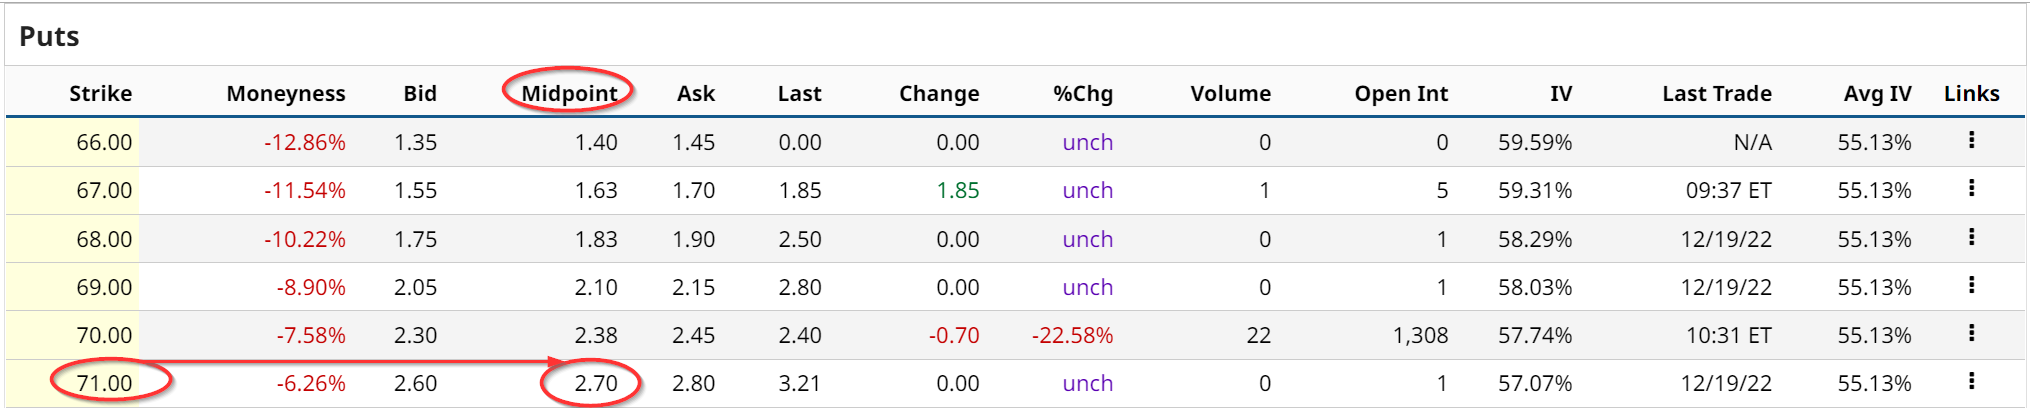Sort puts by Midpoint column header
Viewport: 2030px width, 408px height.
click(x=569, y=93)
